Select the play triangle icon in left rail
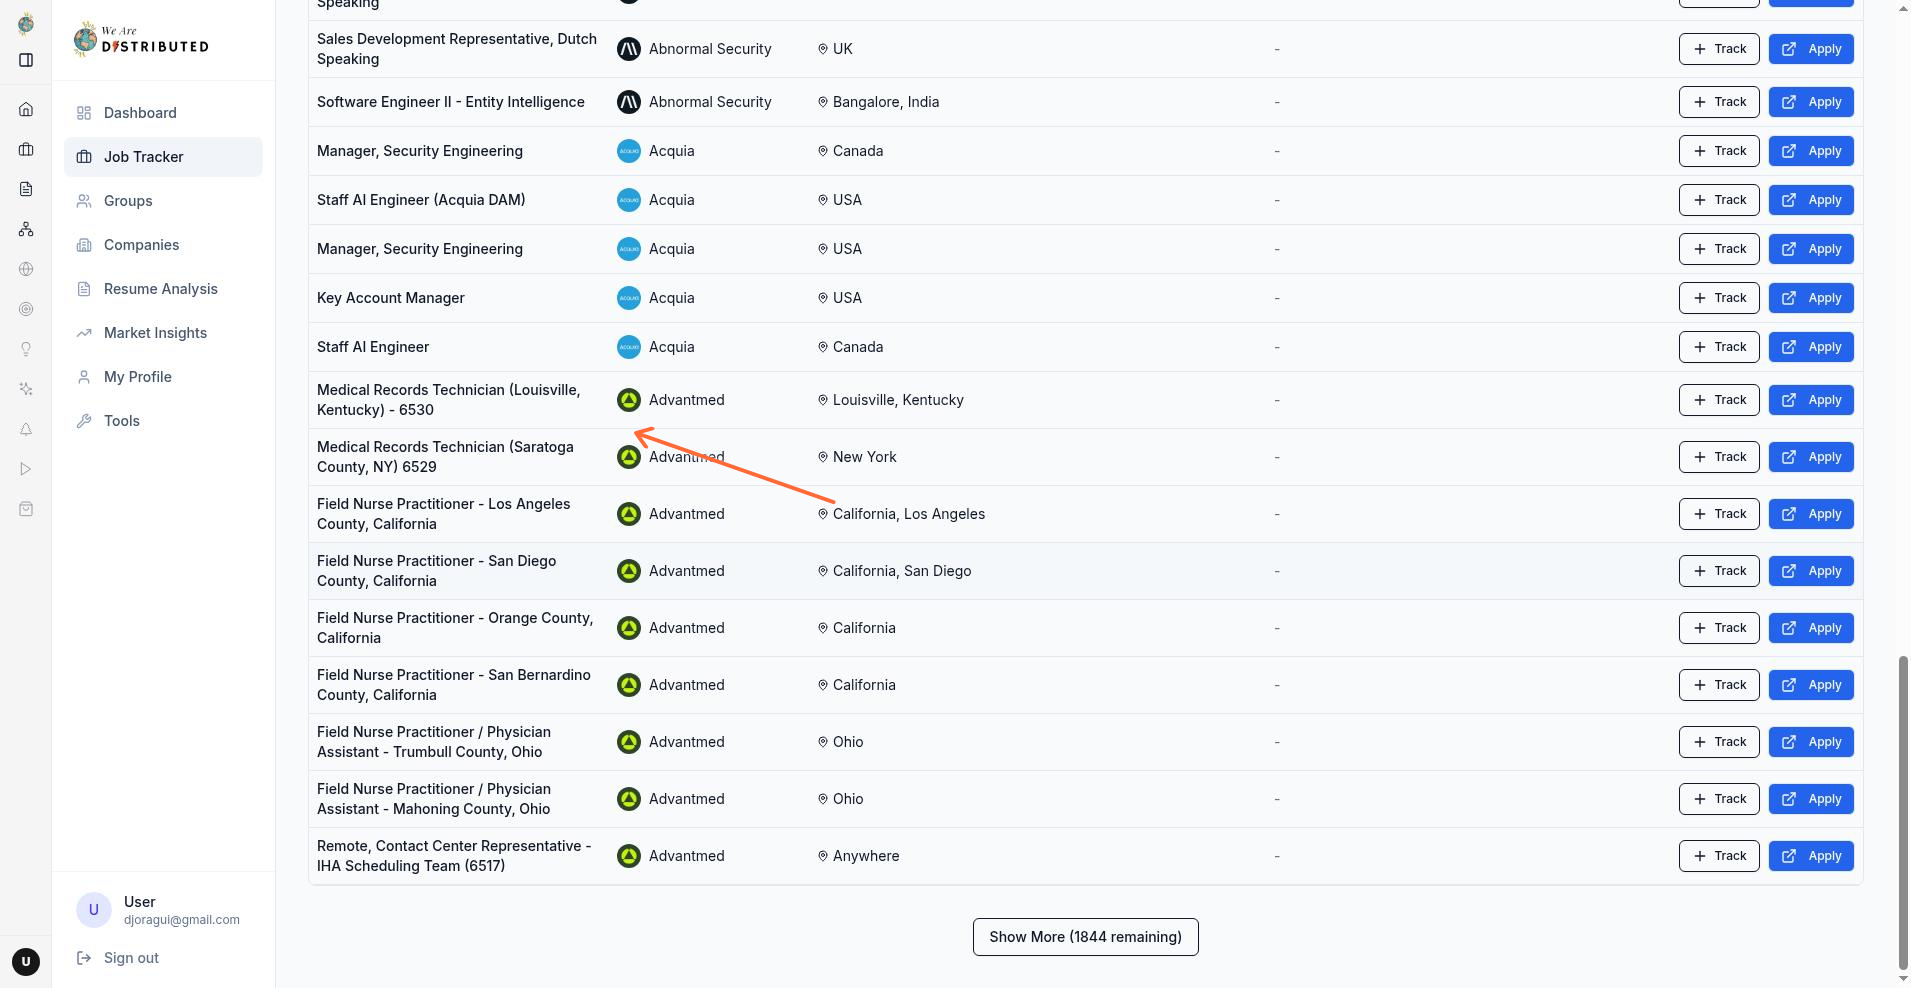Viewport: 1911px width, 988px height. 26,469
